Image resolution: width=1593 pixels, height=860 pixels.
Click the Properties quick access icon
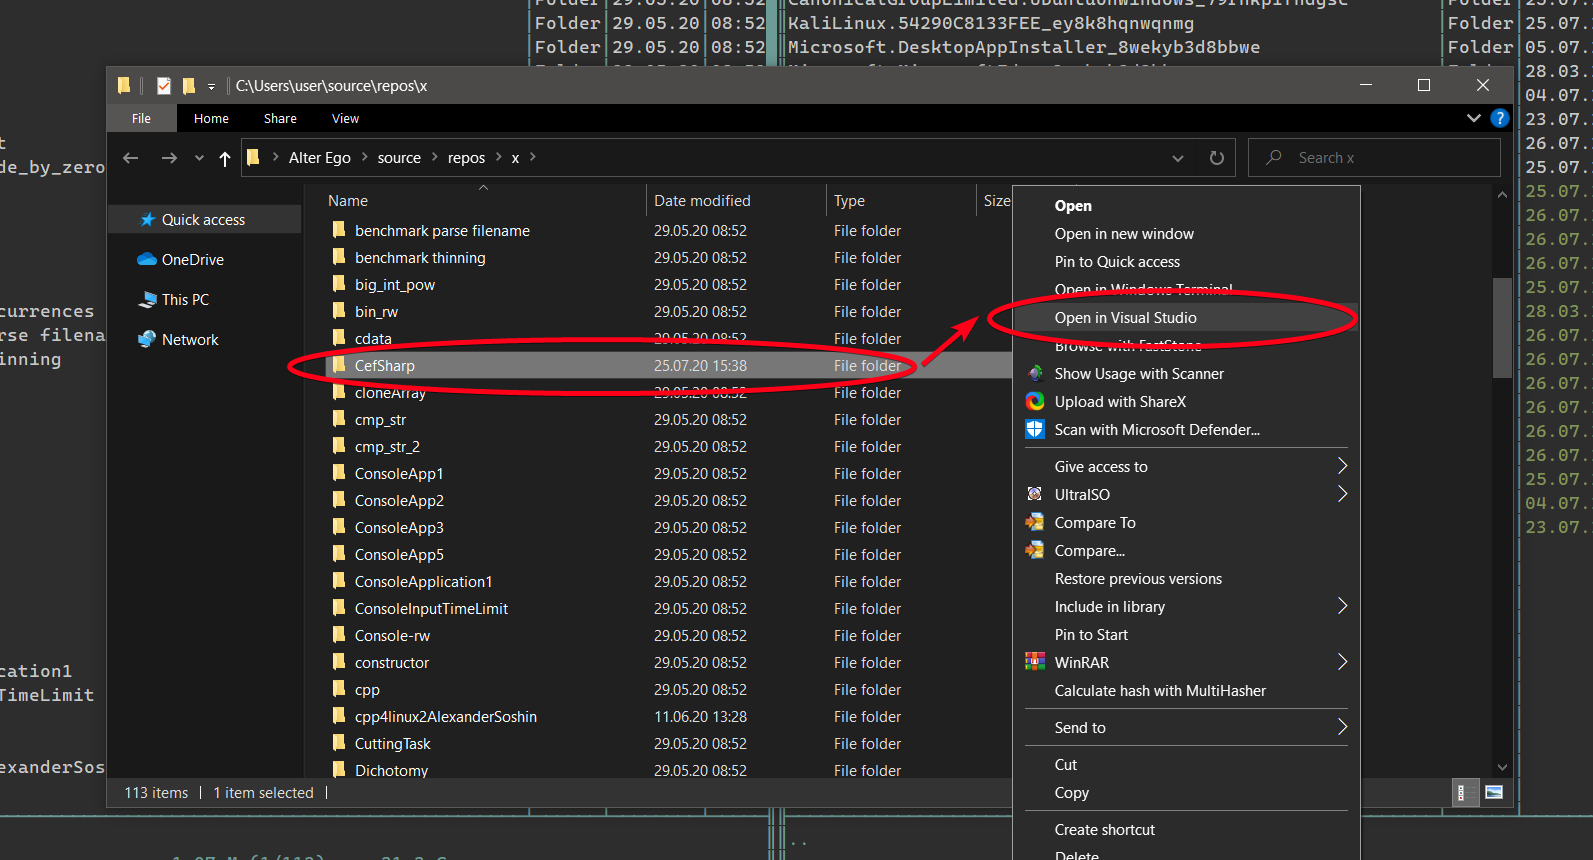(164, 86)
